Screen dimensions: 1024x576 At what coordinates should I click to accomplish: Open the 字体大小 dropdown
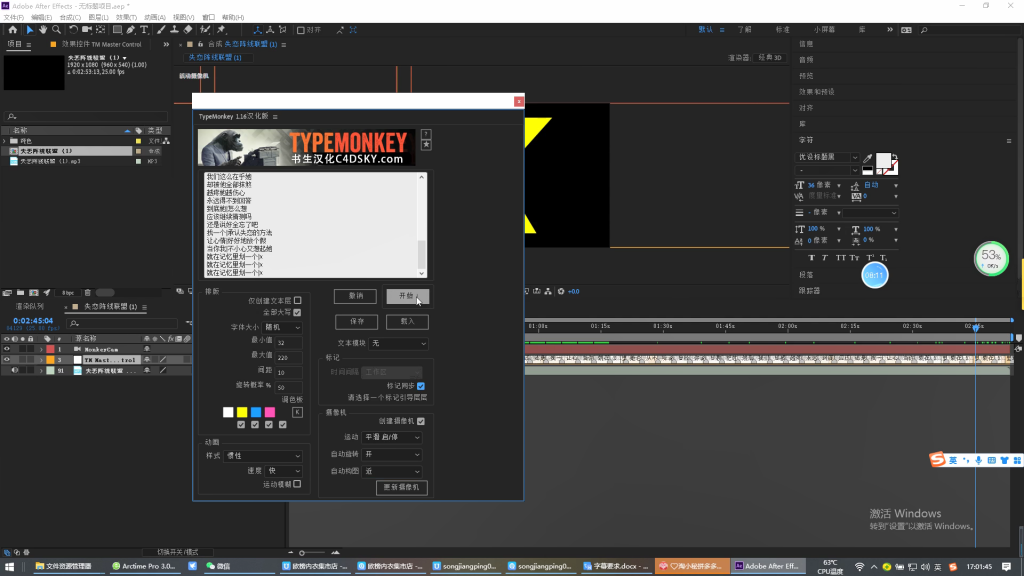tap(283, 327)
